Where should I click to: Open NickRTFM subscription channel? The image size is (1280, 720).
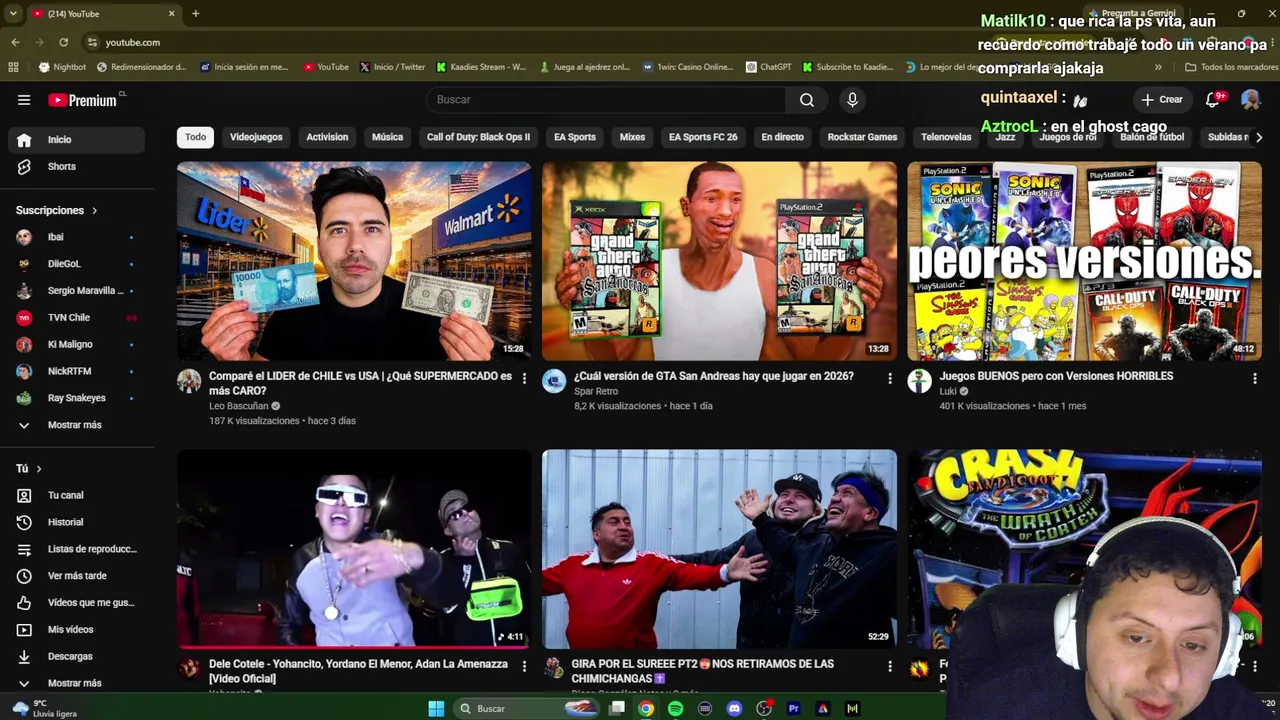point(77,372)
